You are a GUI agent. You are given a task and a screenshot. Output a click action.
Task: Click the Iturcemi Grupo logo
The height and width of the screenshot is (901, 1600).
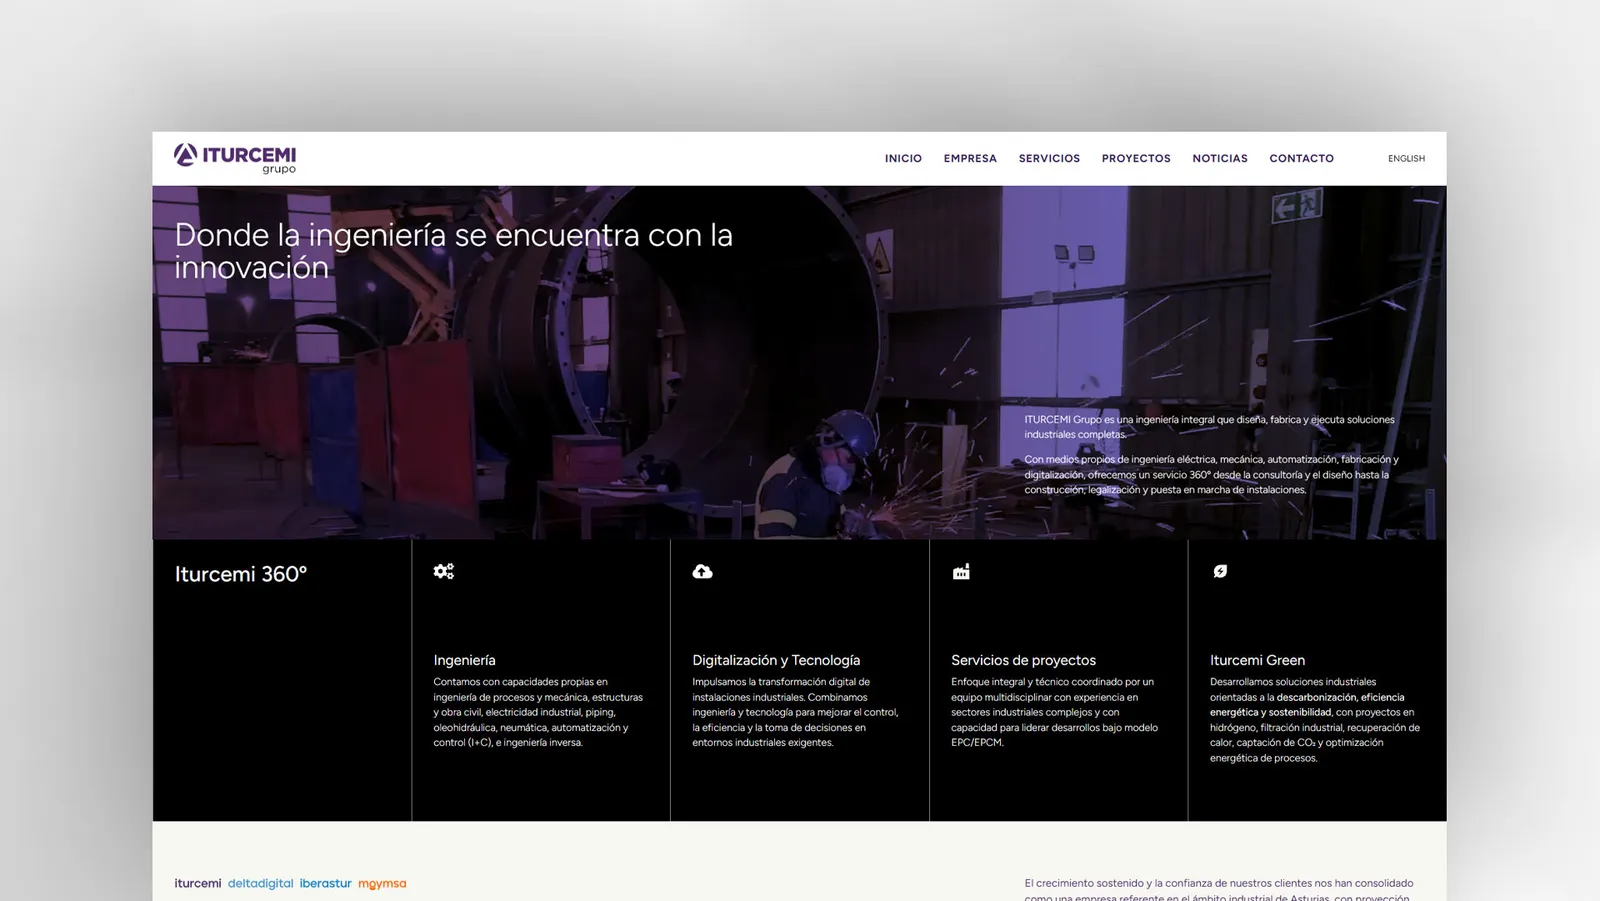click(235, 158)
